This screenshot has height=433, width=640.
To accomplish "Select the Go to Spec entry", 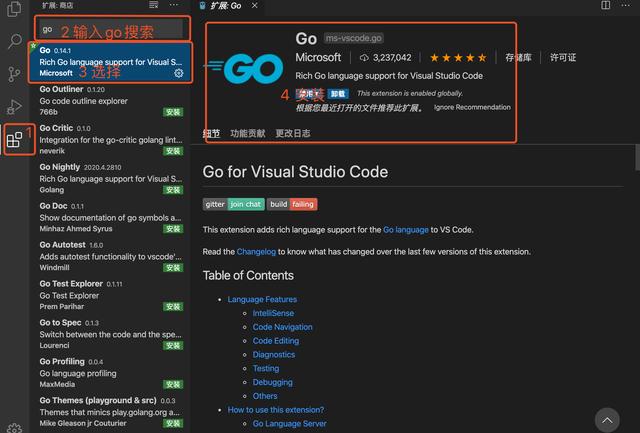I will click(x=110, y=334).
